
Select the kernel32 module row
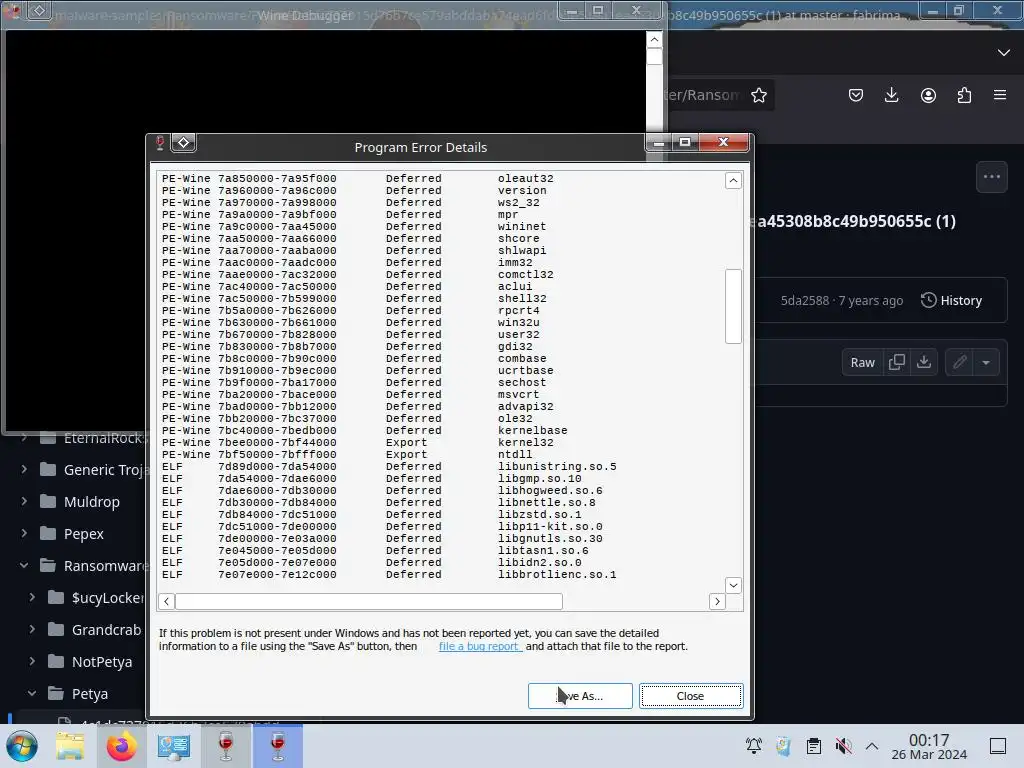click(x=358, y=442)
